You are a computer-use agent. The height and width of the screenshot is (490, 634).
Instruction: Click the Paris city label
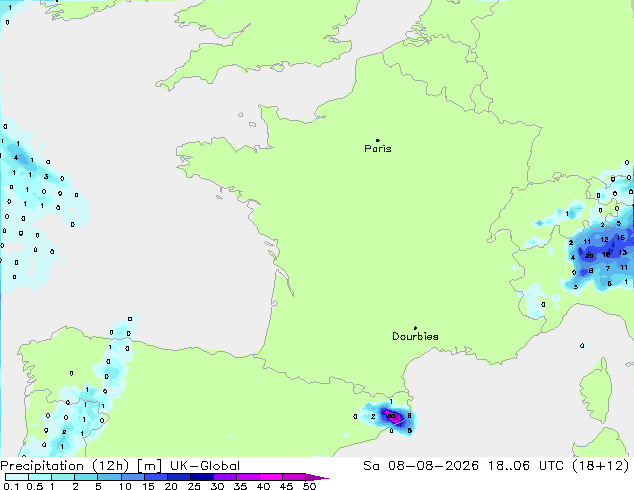(x=378, y=149)
